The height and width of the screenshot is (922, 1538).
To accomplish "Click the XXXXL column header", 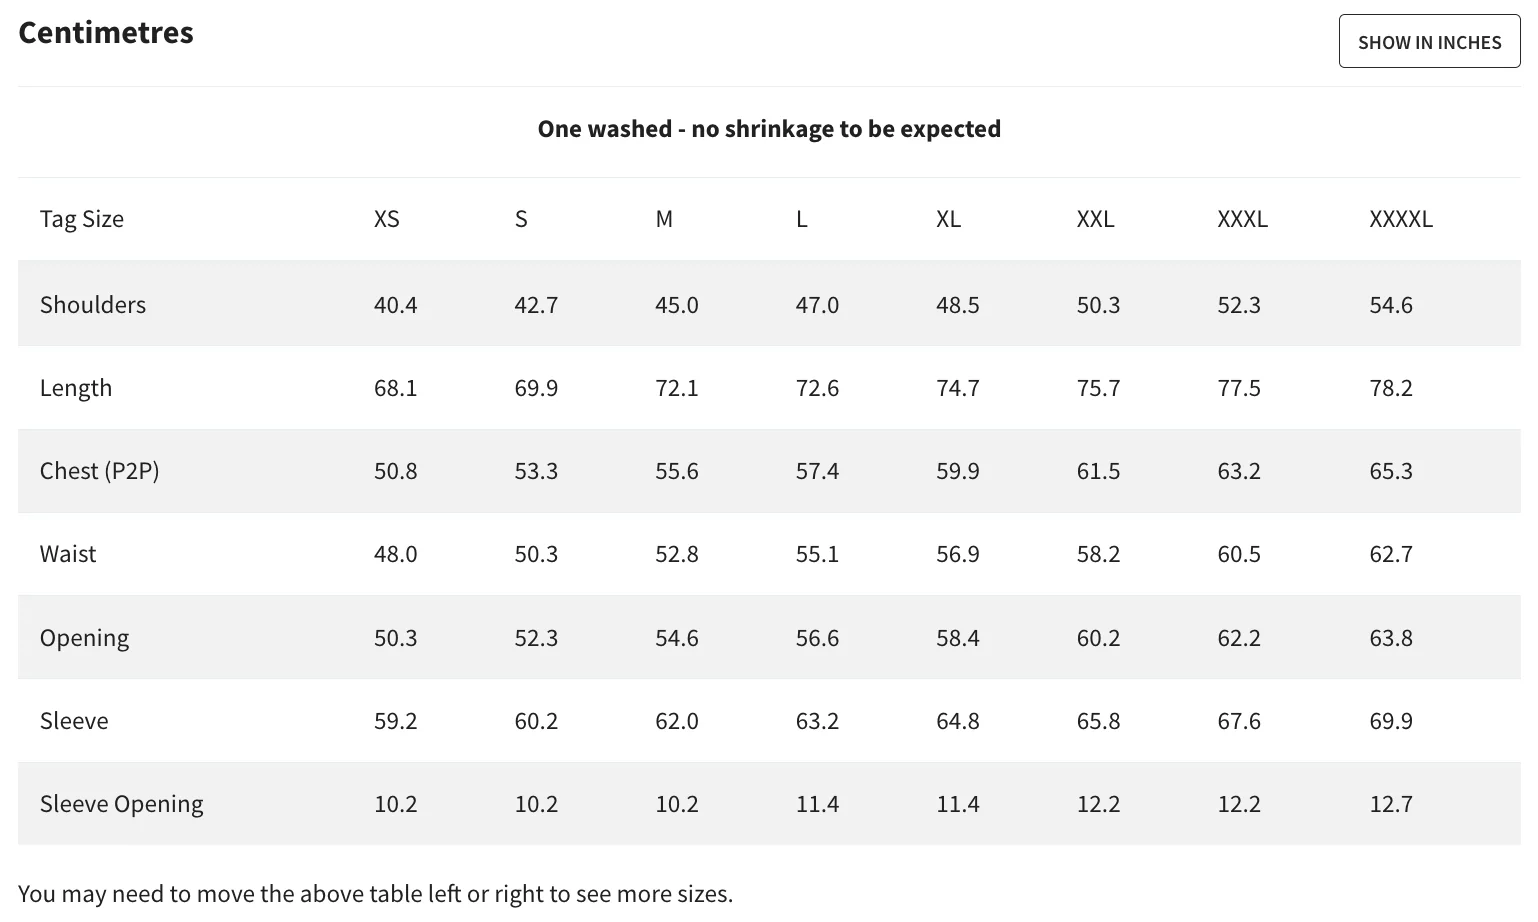I will tap(1401, 219).
